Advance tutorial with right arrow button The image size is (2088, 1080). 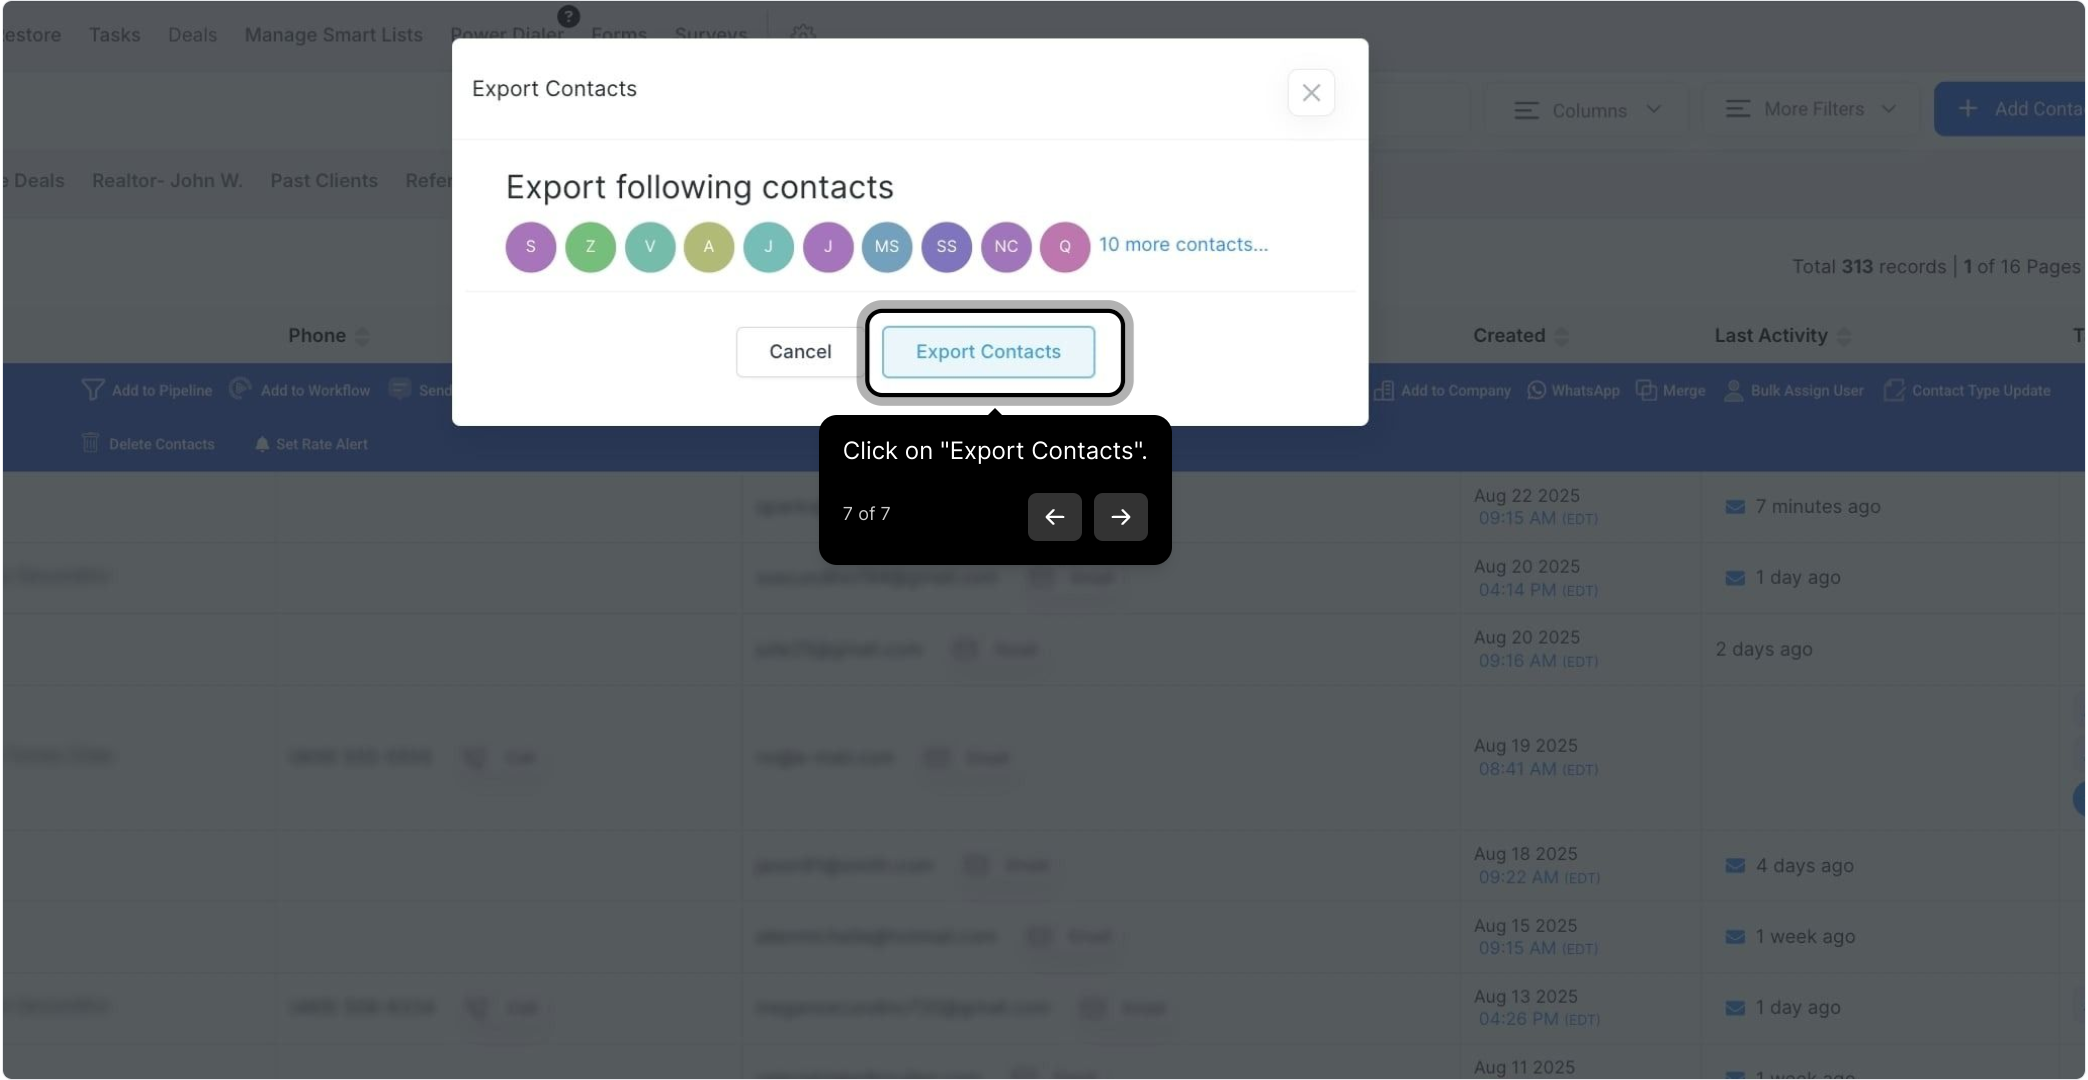coord(1120,517)
